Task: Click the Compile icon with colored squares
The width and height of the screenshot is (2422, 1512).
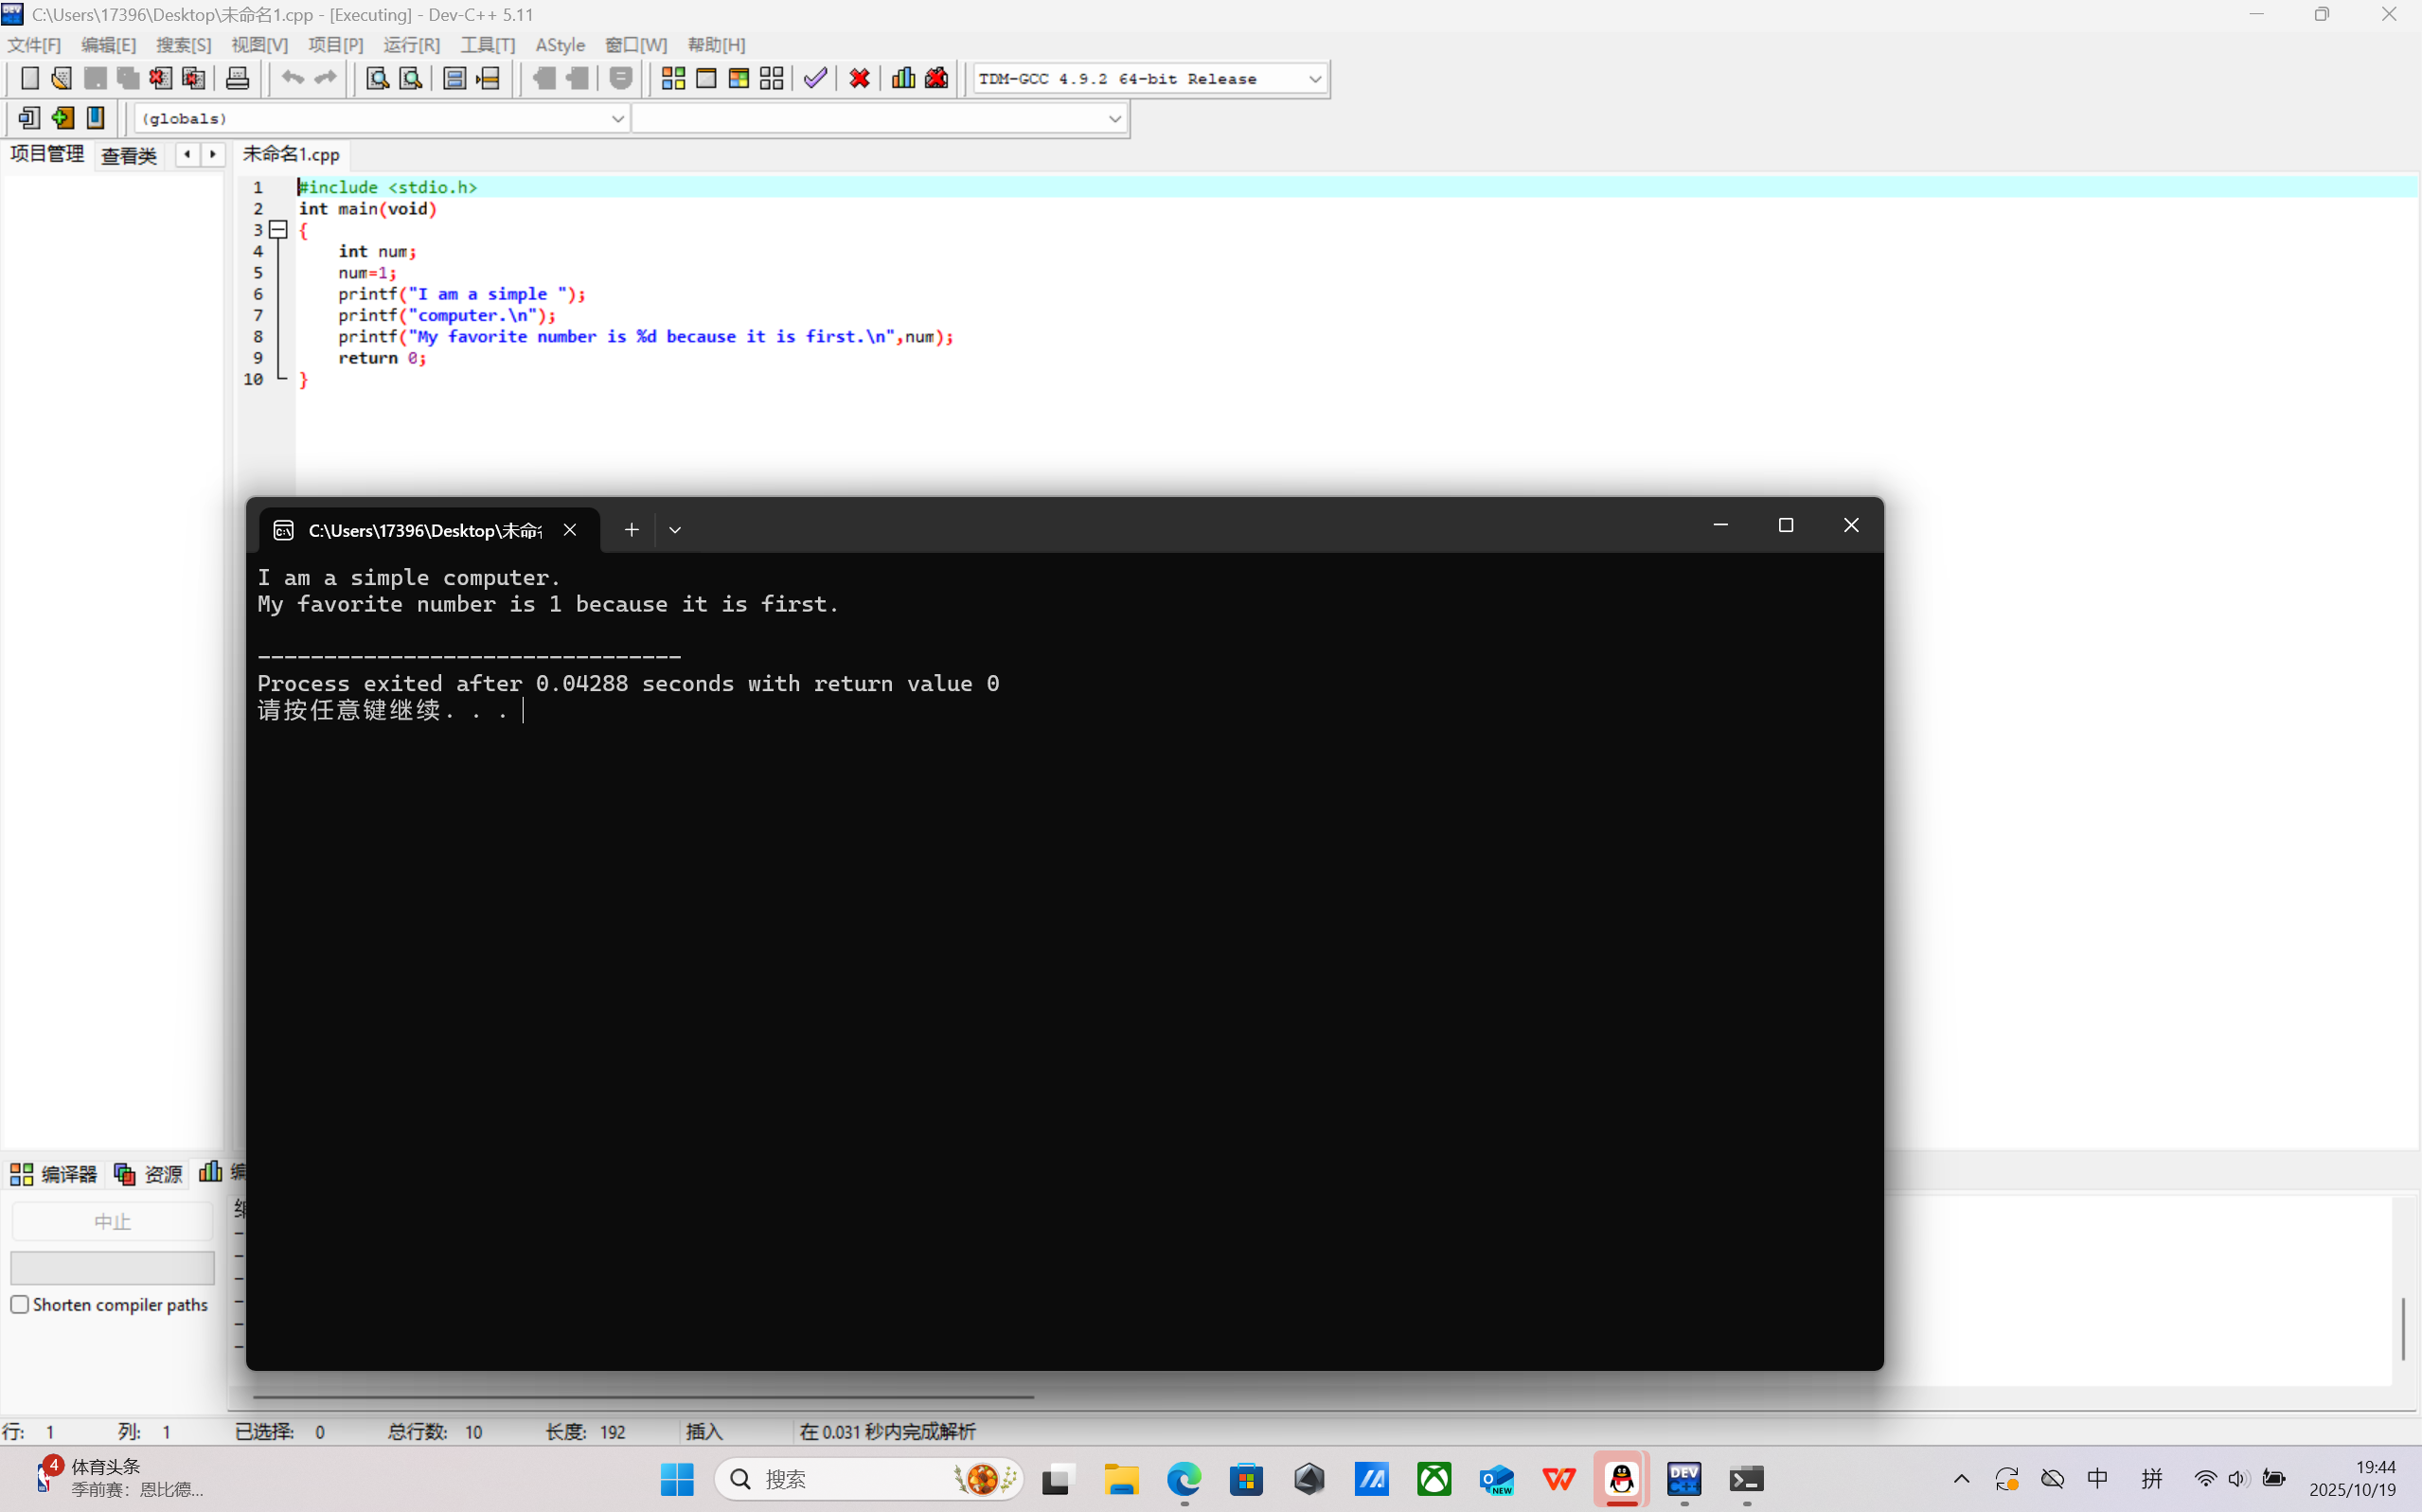Action: 673,78
